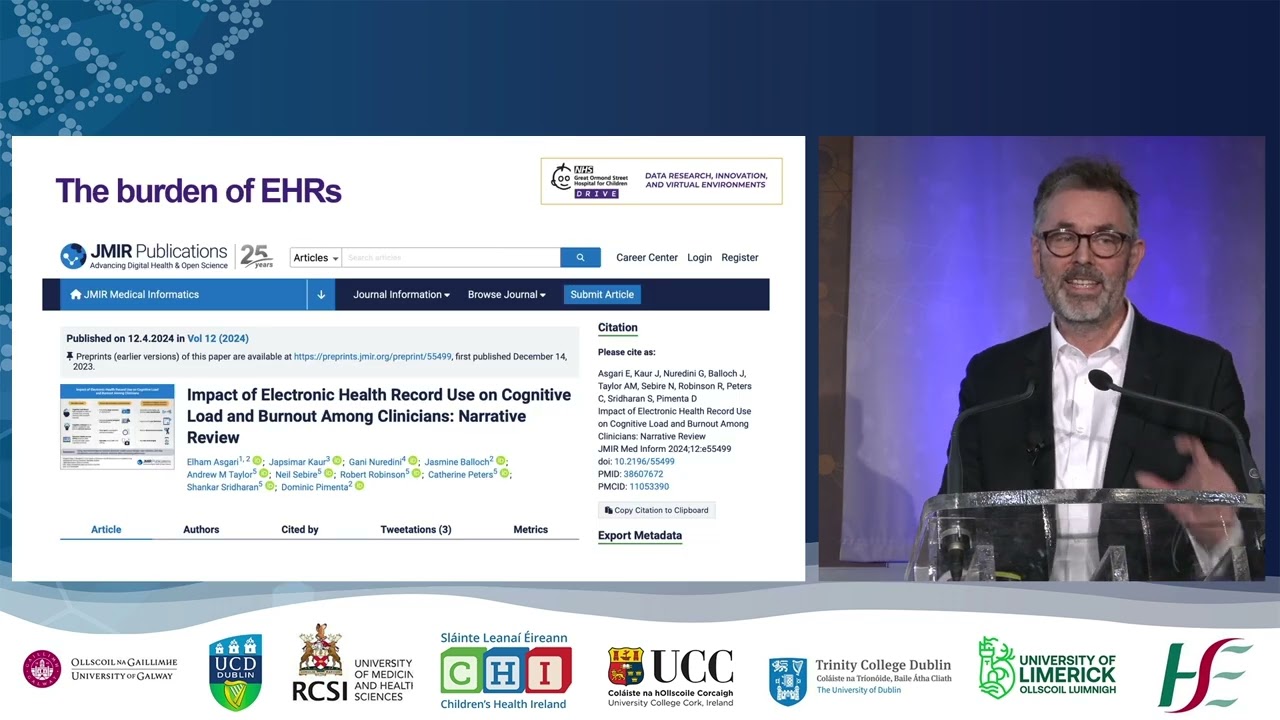Click the Citation heading
This screenshot has width=1280, height=720.
click(x=618, y=328)
